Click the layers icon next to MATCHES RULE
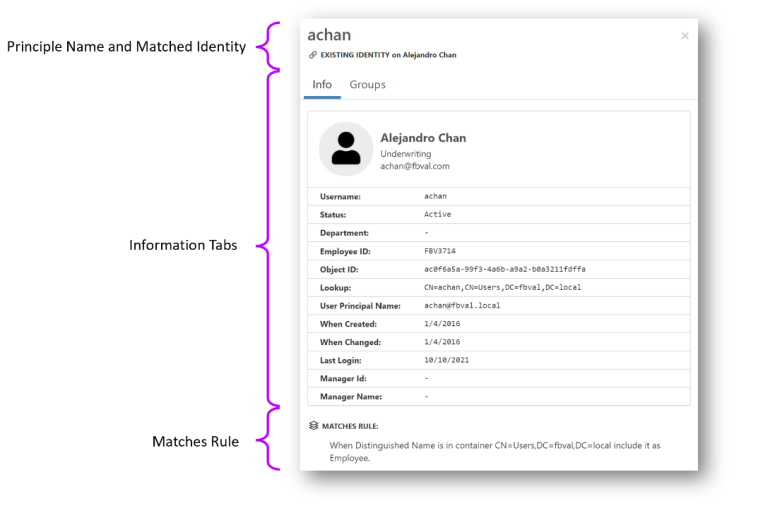This screenshot has width=758, height=520. pos(313,426)
